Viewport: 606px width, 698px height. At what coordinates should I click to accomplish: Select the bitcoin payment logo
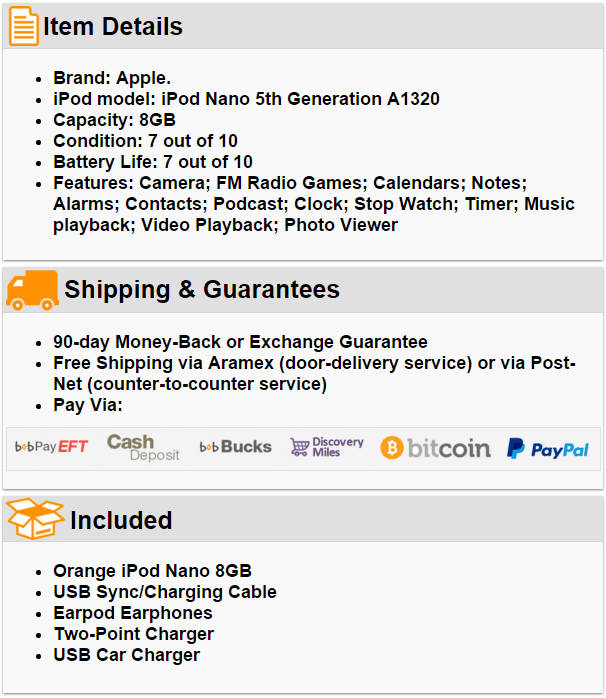pos(435,448)
